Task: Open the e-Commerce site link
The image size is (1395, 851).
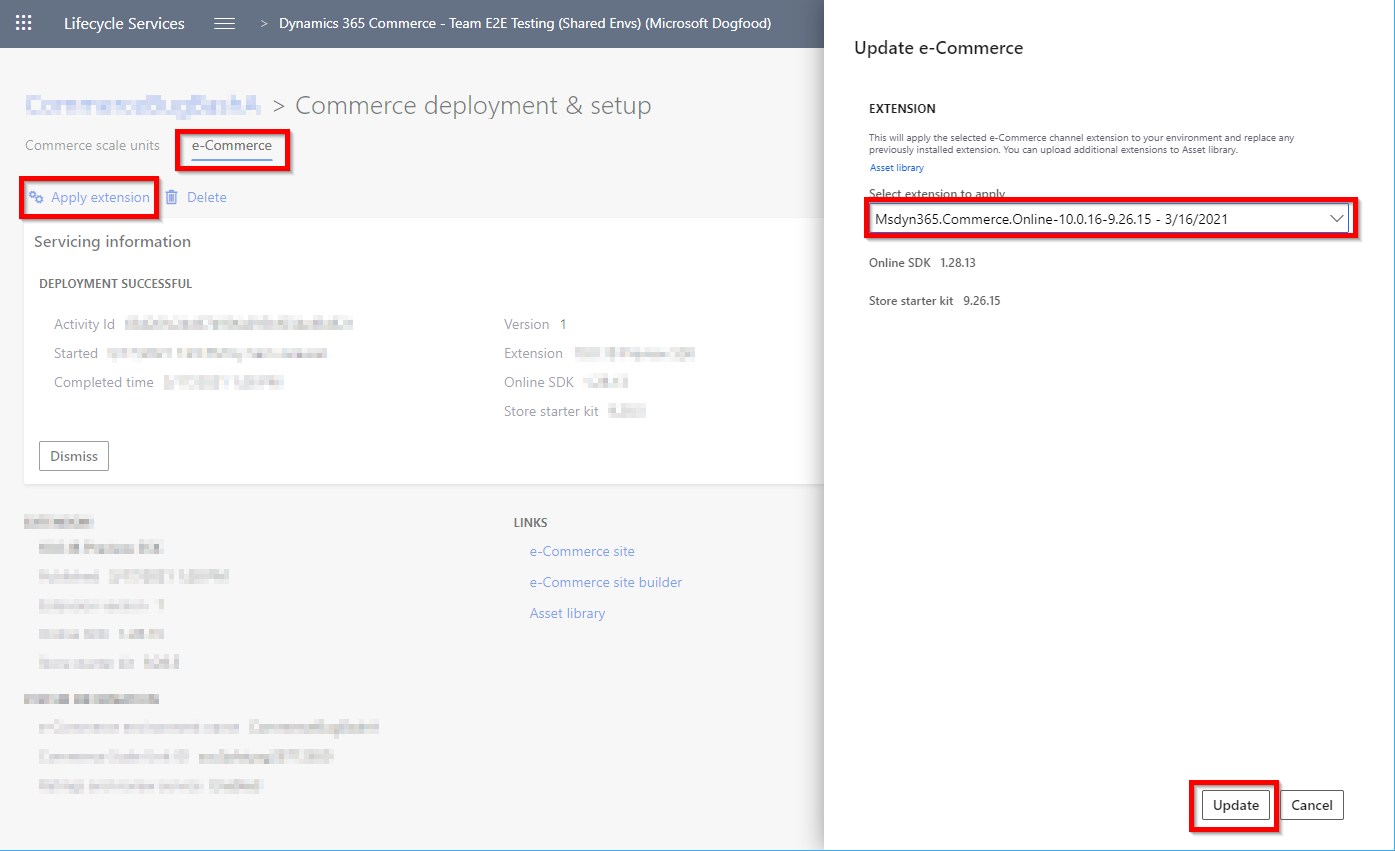Action: [582, 551]
